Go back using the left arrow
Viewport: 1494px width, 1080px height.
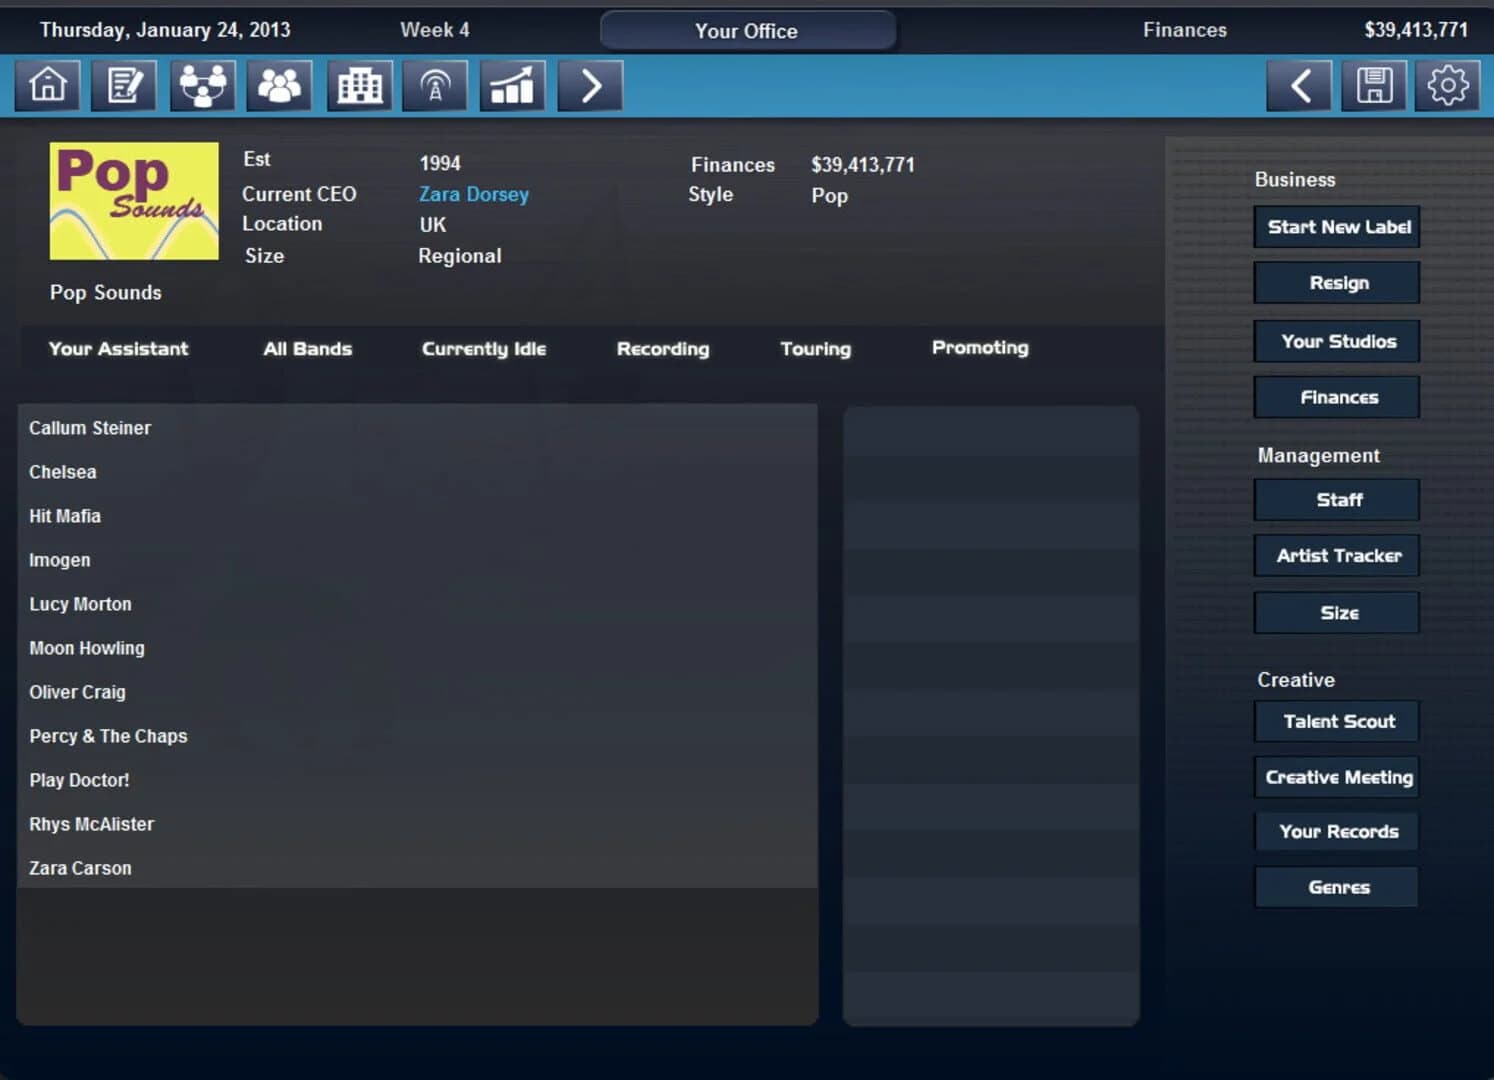(1298, 86)
